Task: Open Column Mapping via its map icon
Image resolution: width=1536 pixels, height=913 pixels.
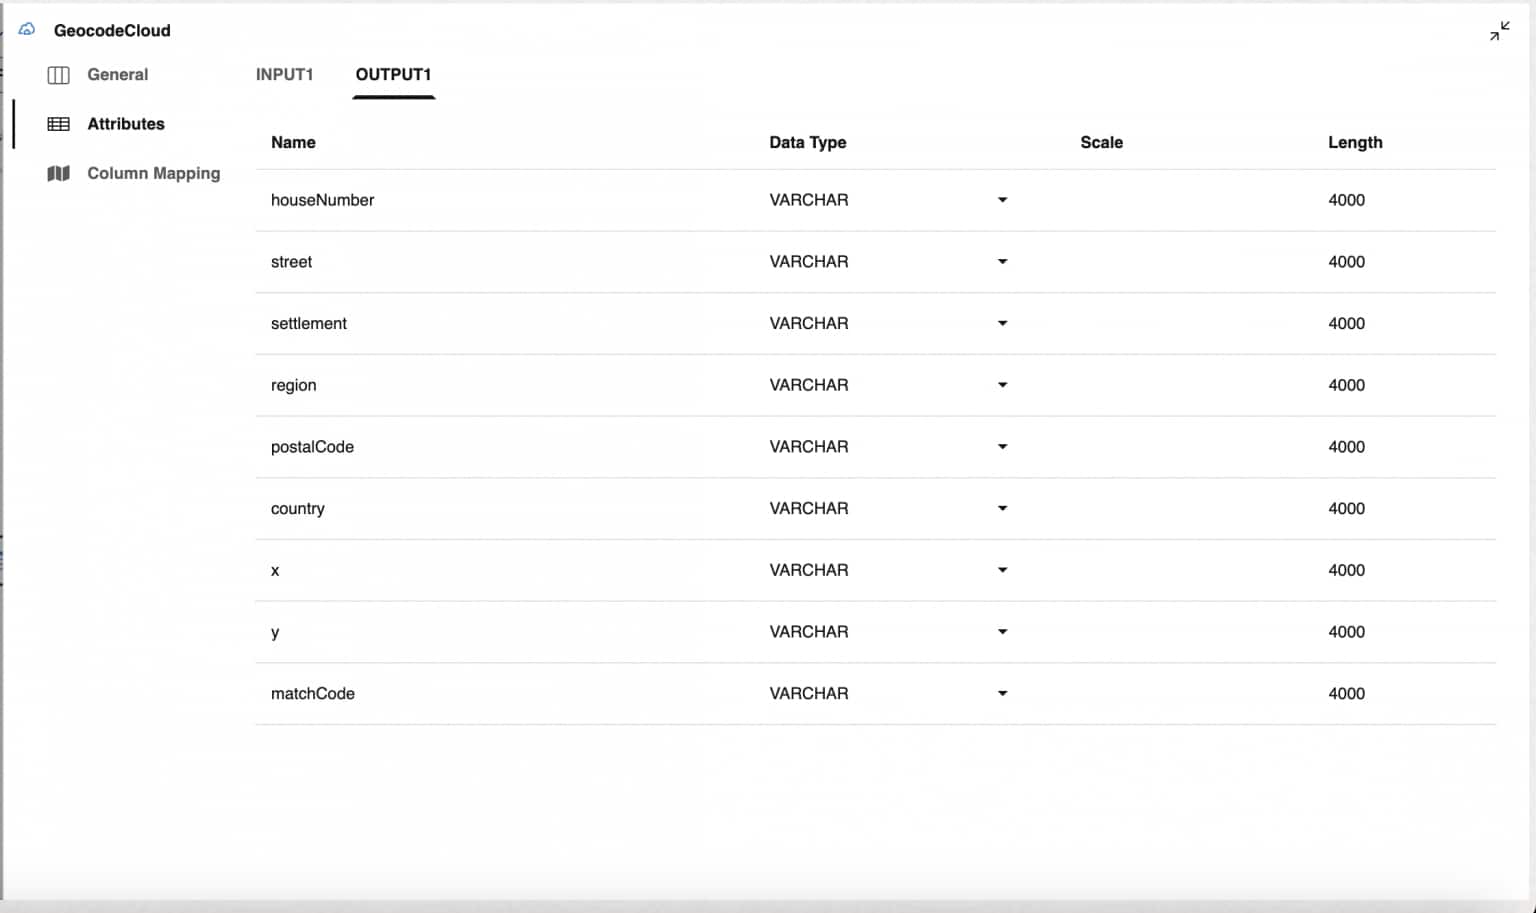Action: tap(58, 173)
